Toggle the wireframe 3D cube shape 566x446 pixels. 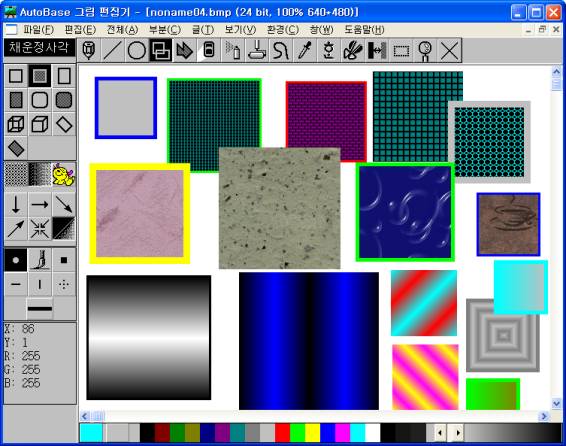[16, 124]
